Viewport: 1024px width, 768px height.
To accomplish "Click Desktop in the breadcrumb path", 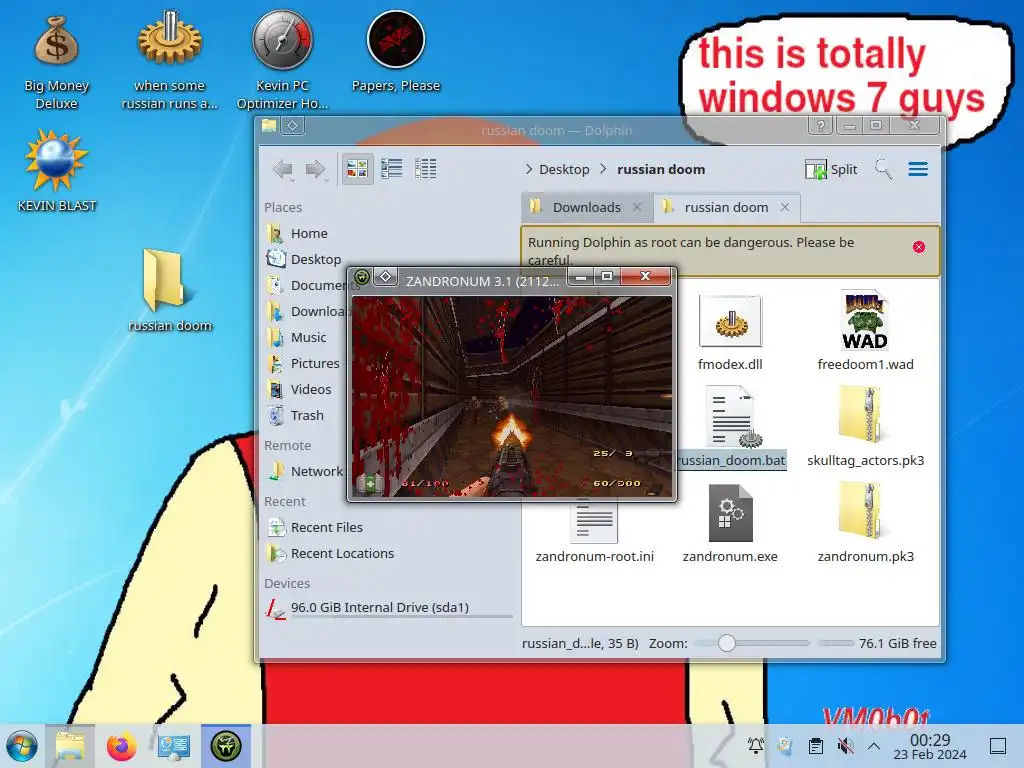I will click(564, 170).
